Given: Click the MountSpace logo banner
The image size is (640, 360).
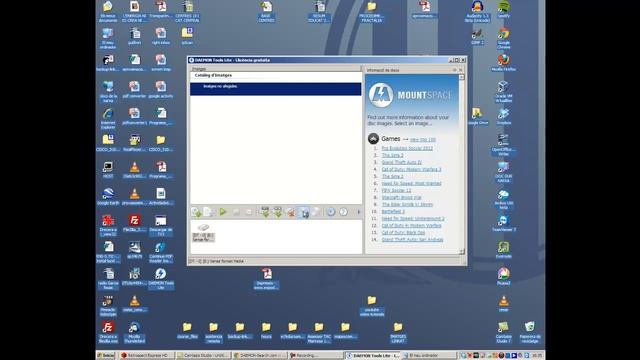Looking at the screenshot, I should coord(411,95).
